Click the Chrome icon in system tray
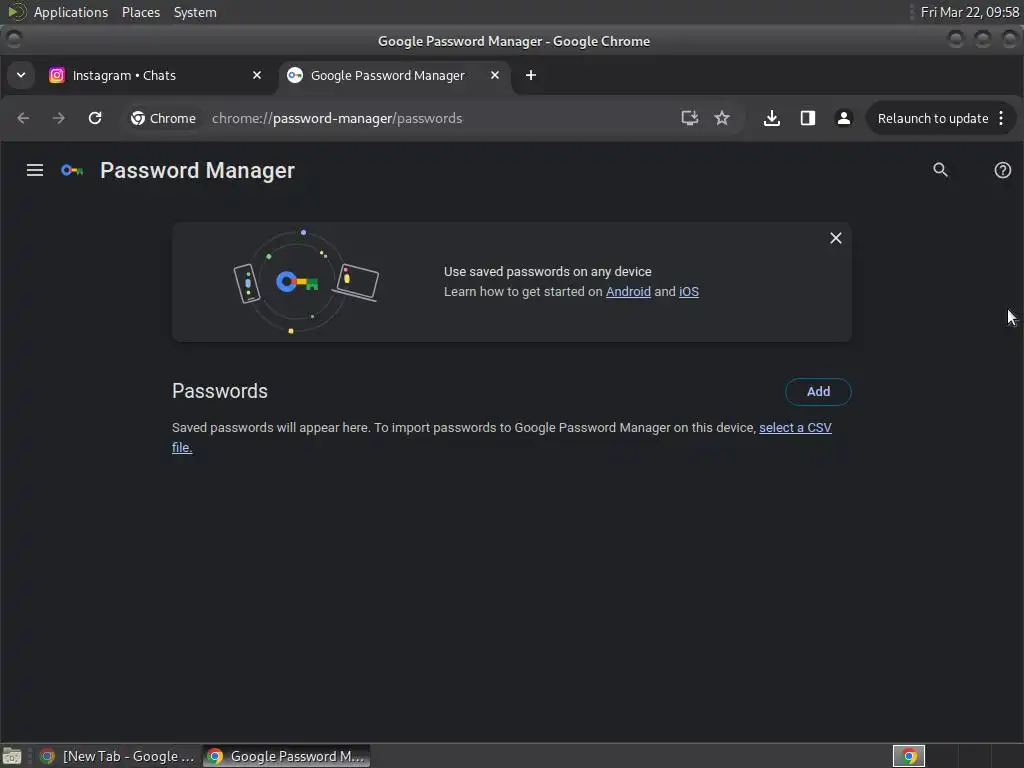This screenshot has width=1024, height=768. [x=908, y=756]
